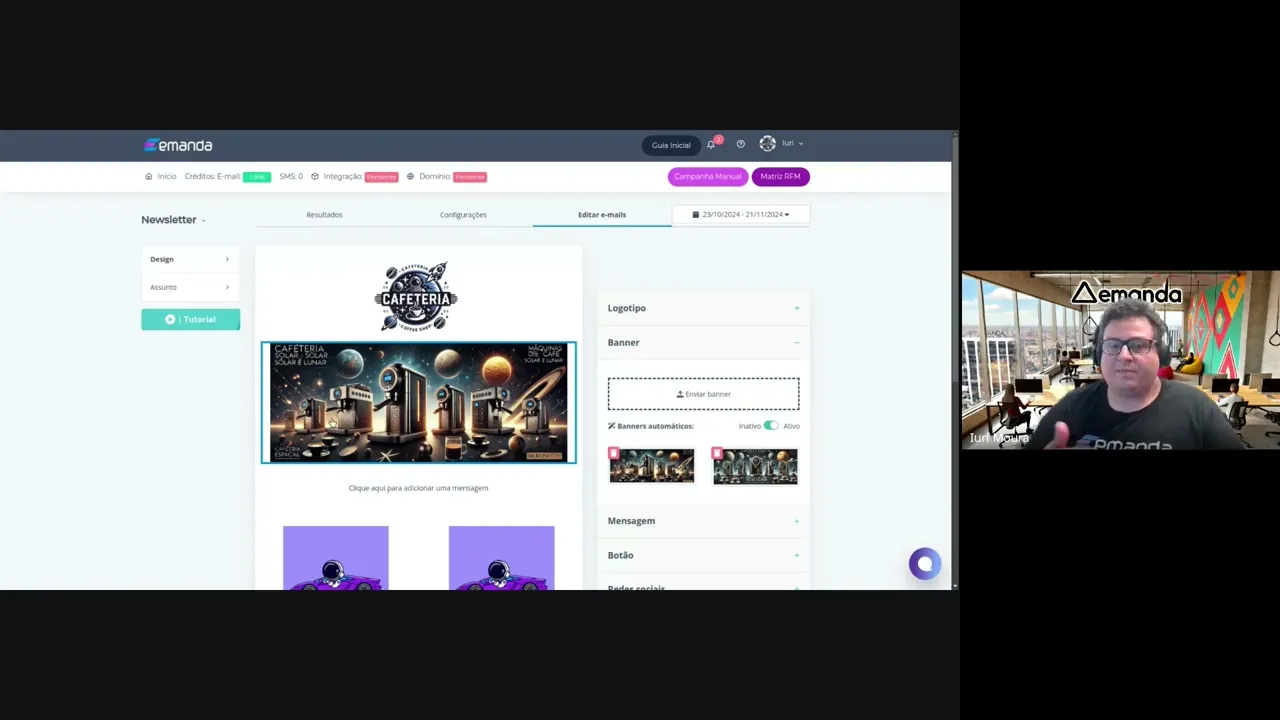
Task: Click the play icon on Tutorial button
Action: [x=170, y=319]
